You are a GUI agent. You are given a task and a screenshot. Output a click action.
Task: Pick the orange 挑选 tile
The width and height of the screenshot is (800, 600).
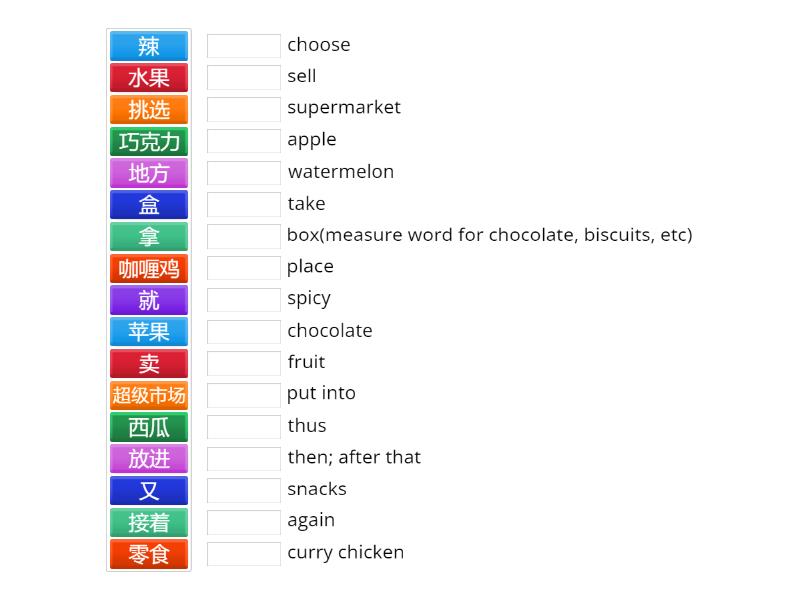point(149,110)
